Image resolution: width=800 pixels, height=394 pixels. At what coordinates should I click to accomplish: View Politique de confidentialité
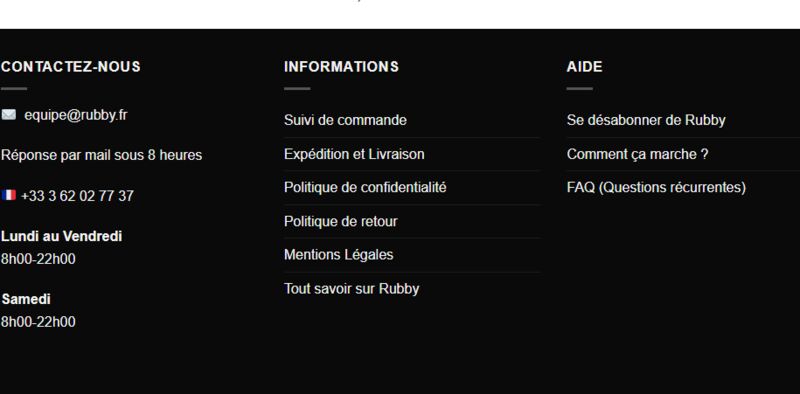(365, 187)
